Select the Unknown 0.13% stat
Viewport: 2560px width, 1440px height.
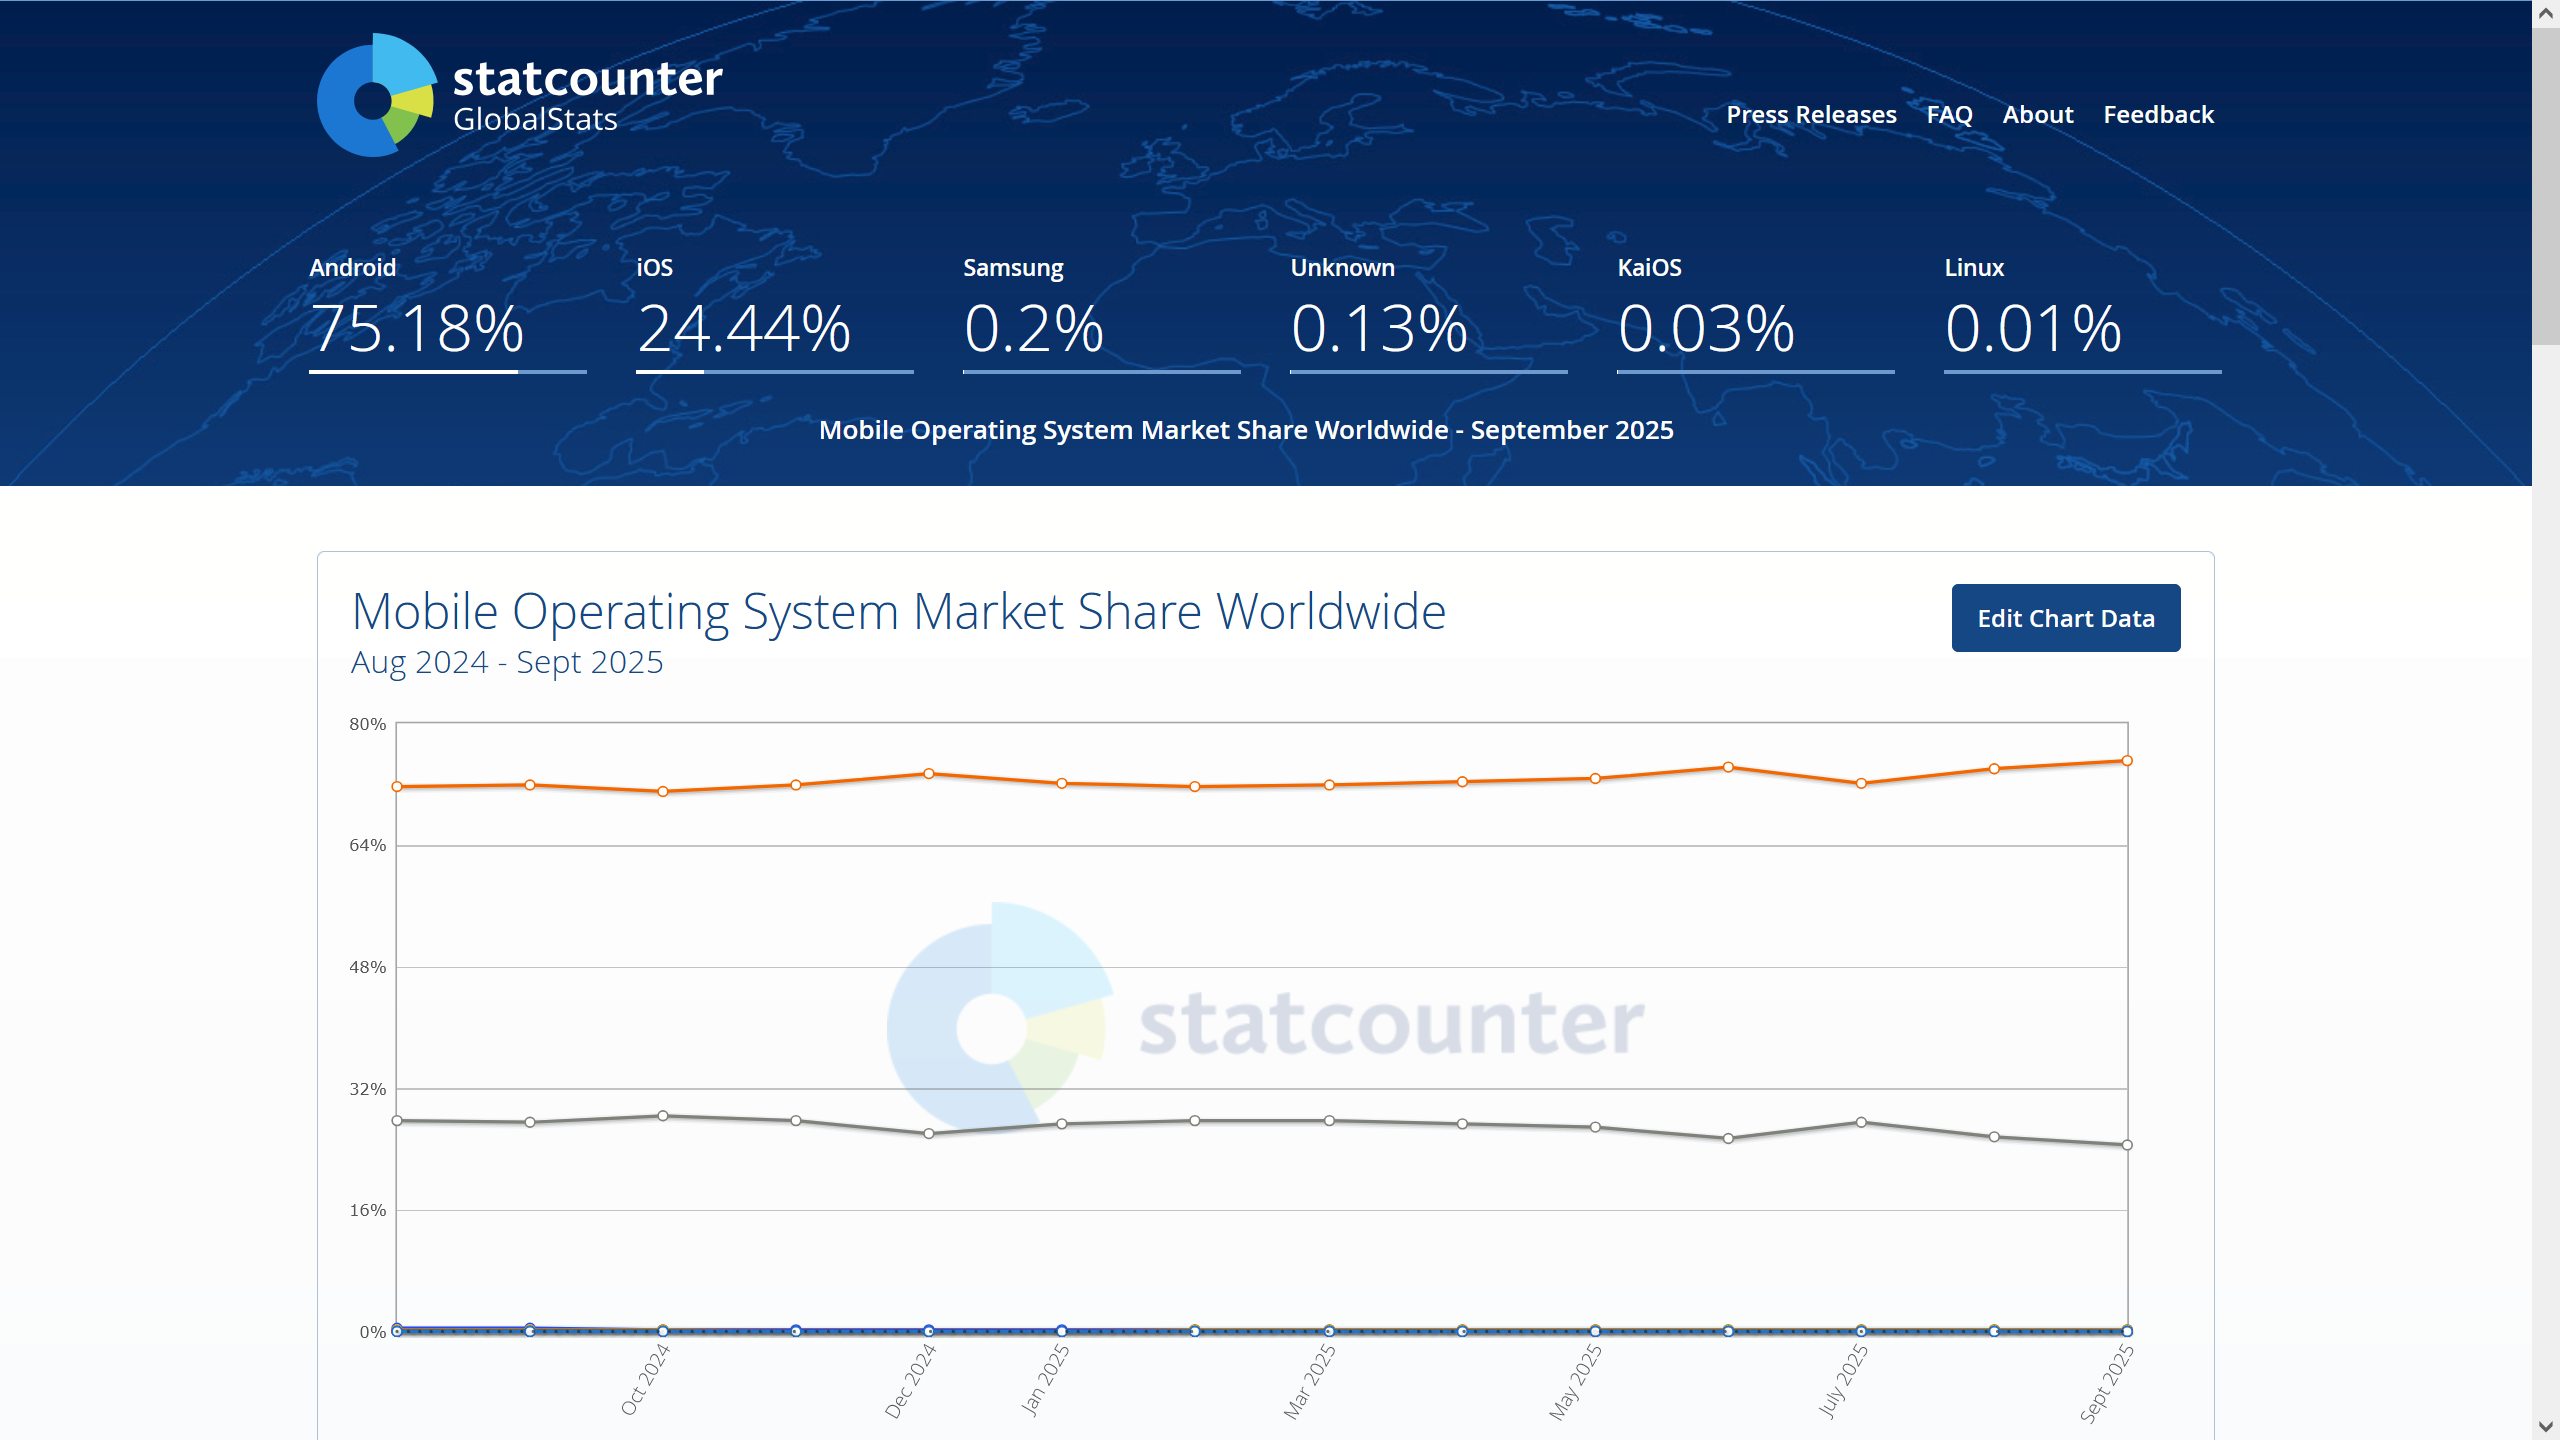[x=1379, y=328]
